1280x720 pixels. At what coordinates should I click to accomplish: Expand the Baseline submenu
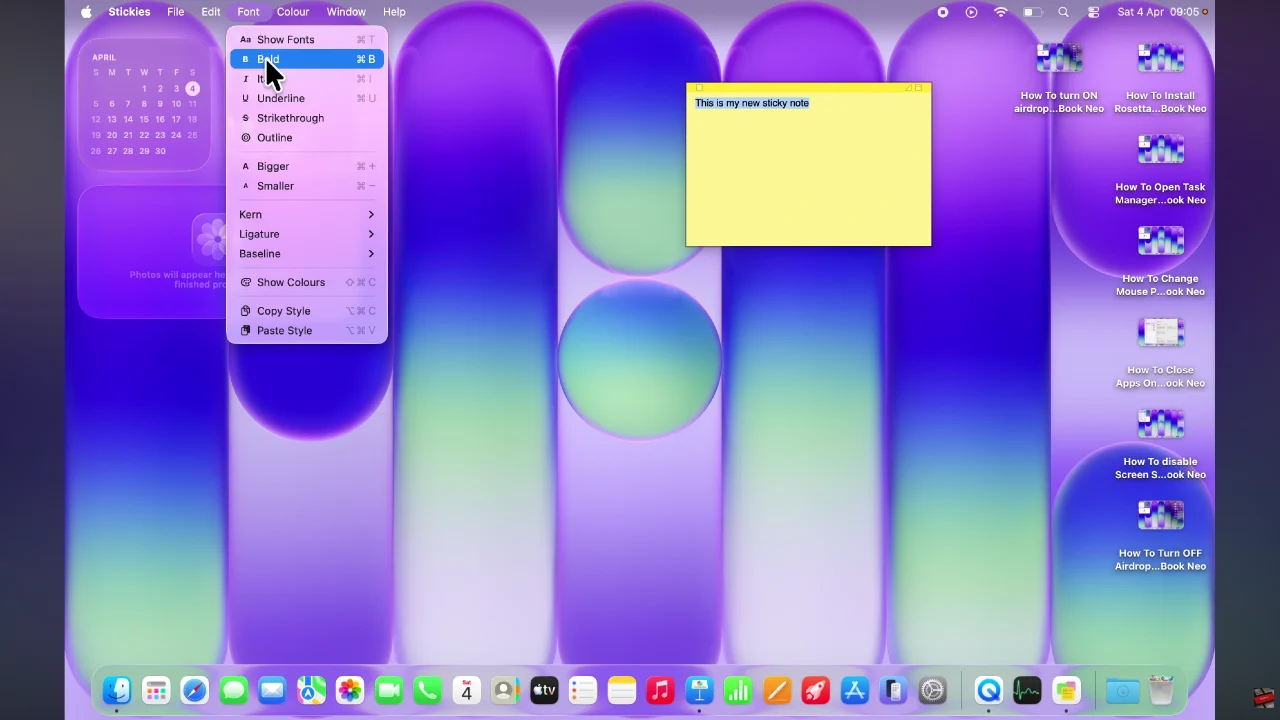(260, 253)
